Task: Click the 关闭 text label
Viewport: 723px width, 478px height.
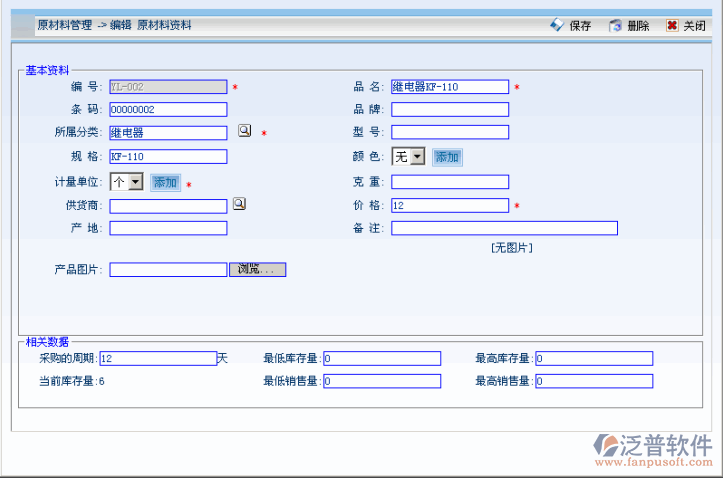Action: click(x=694, y=26)
